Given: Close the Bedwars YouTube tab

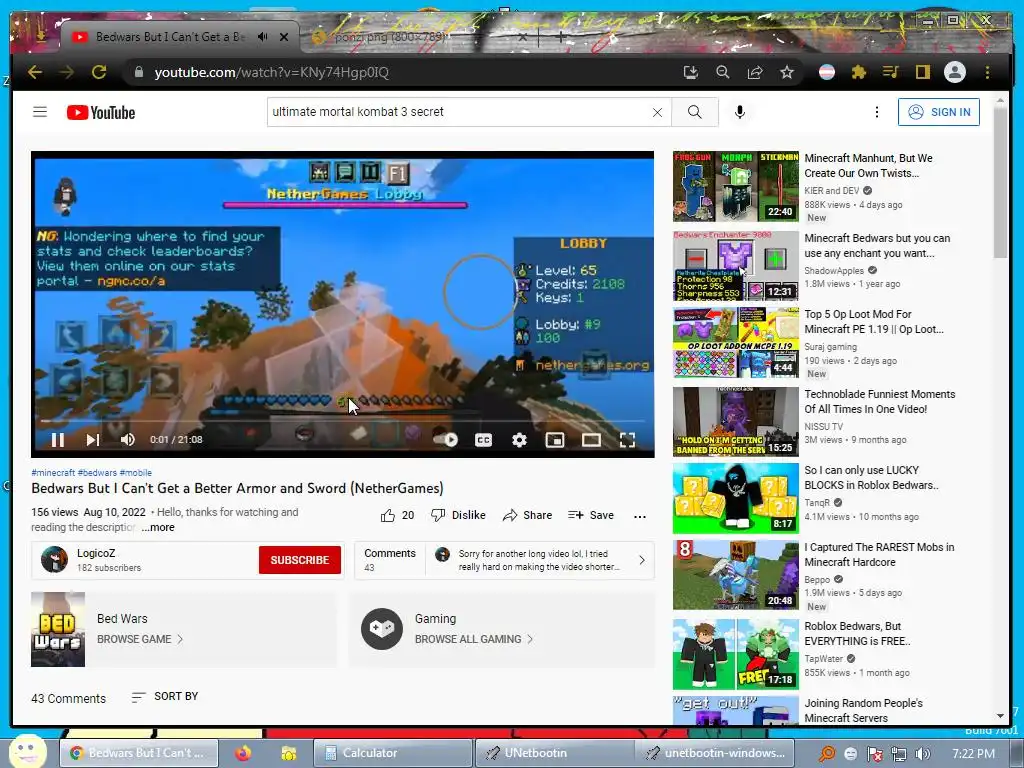Looking at the screenshot, I should (x=284, y=37).
